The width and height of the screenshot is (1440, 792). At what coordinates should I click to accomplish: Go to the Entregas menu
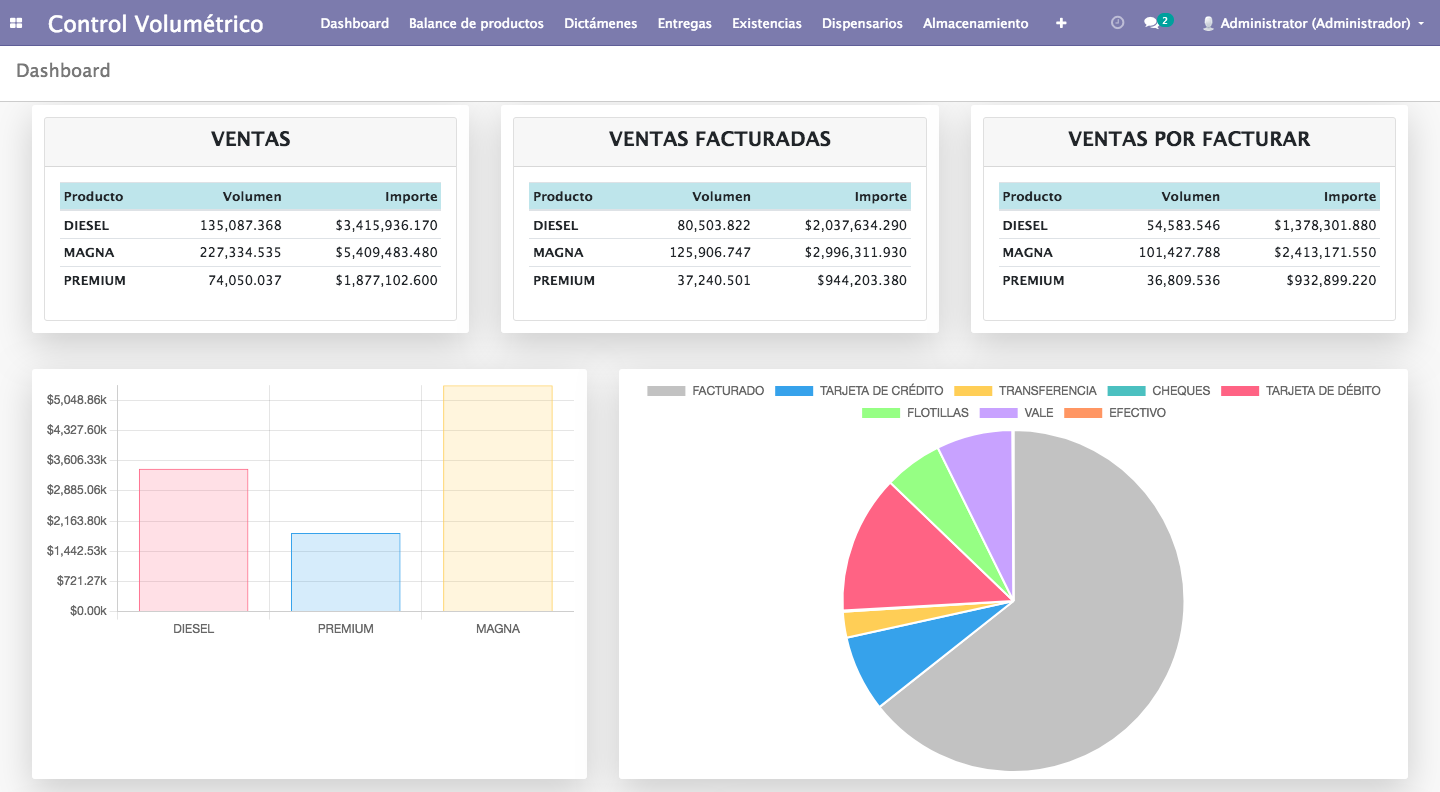click(684, 23)
